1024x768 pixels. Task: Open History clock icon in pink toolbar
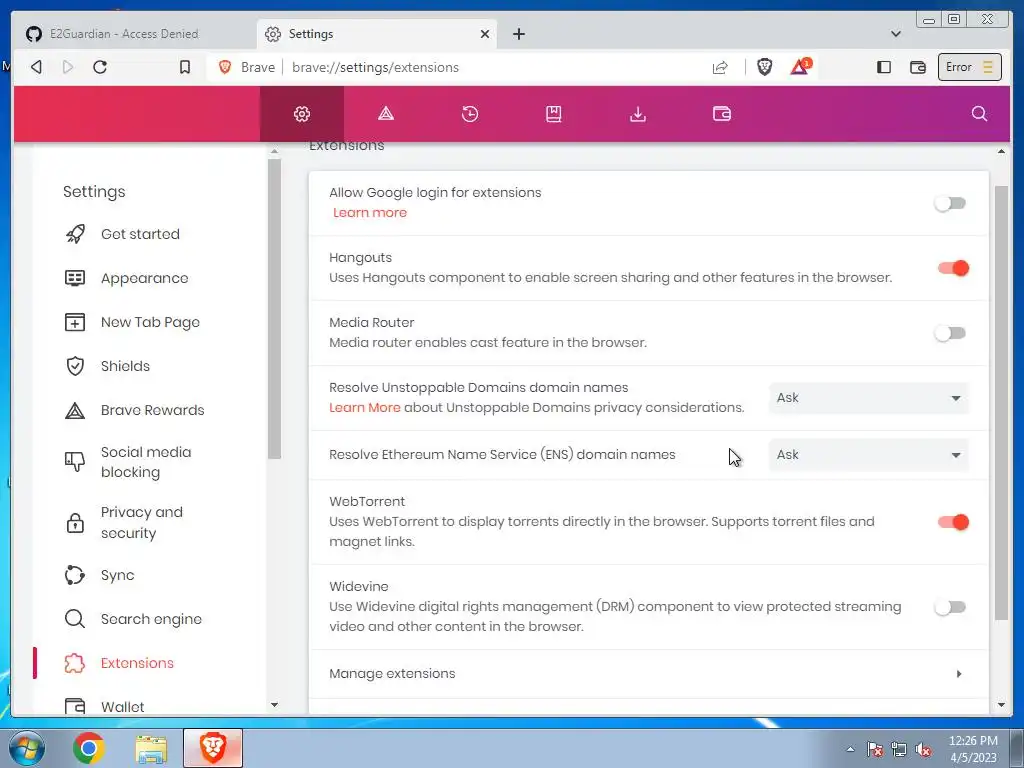[x=470, y=114]
